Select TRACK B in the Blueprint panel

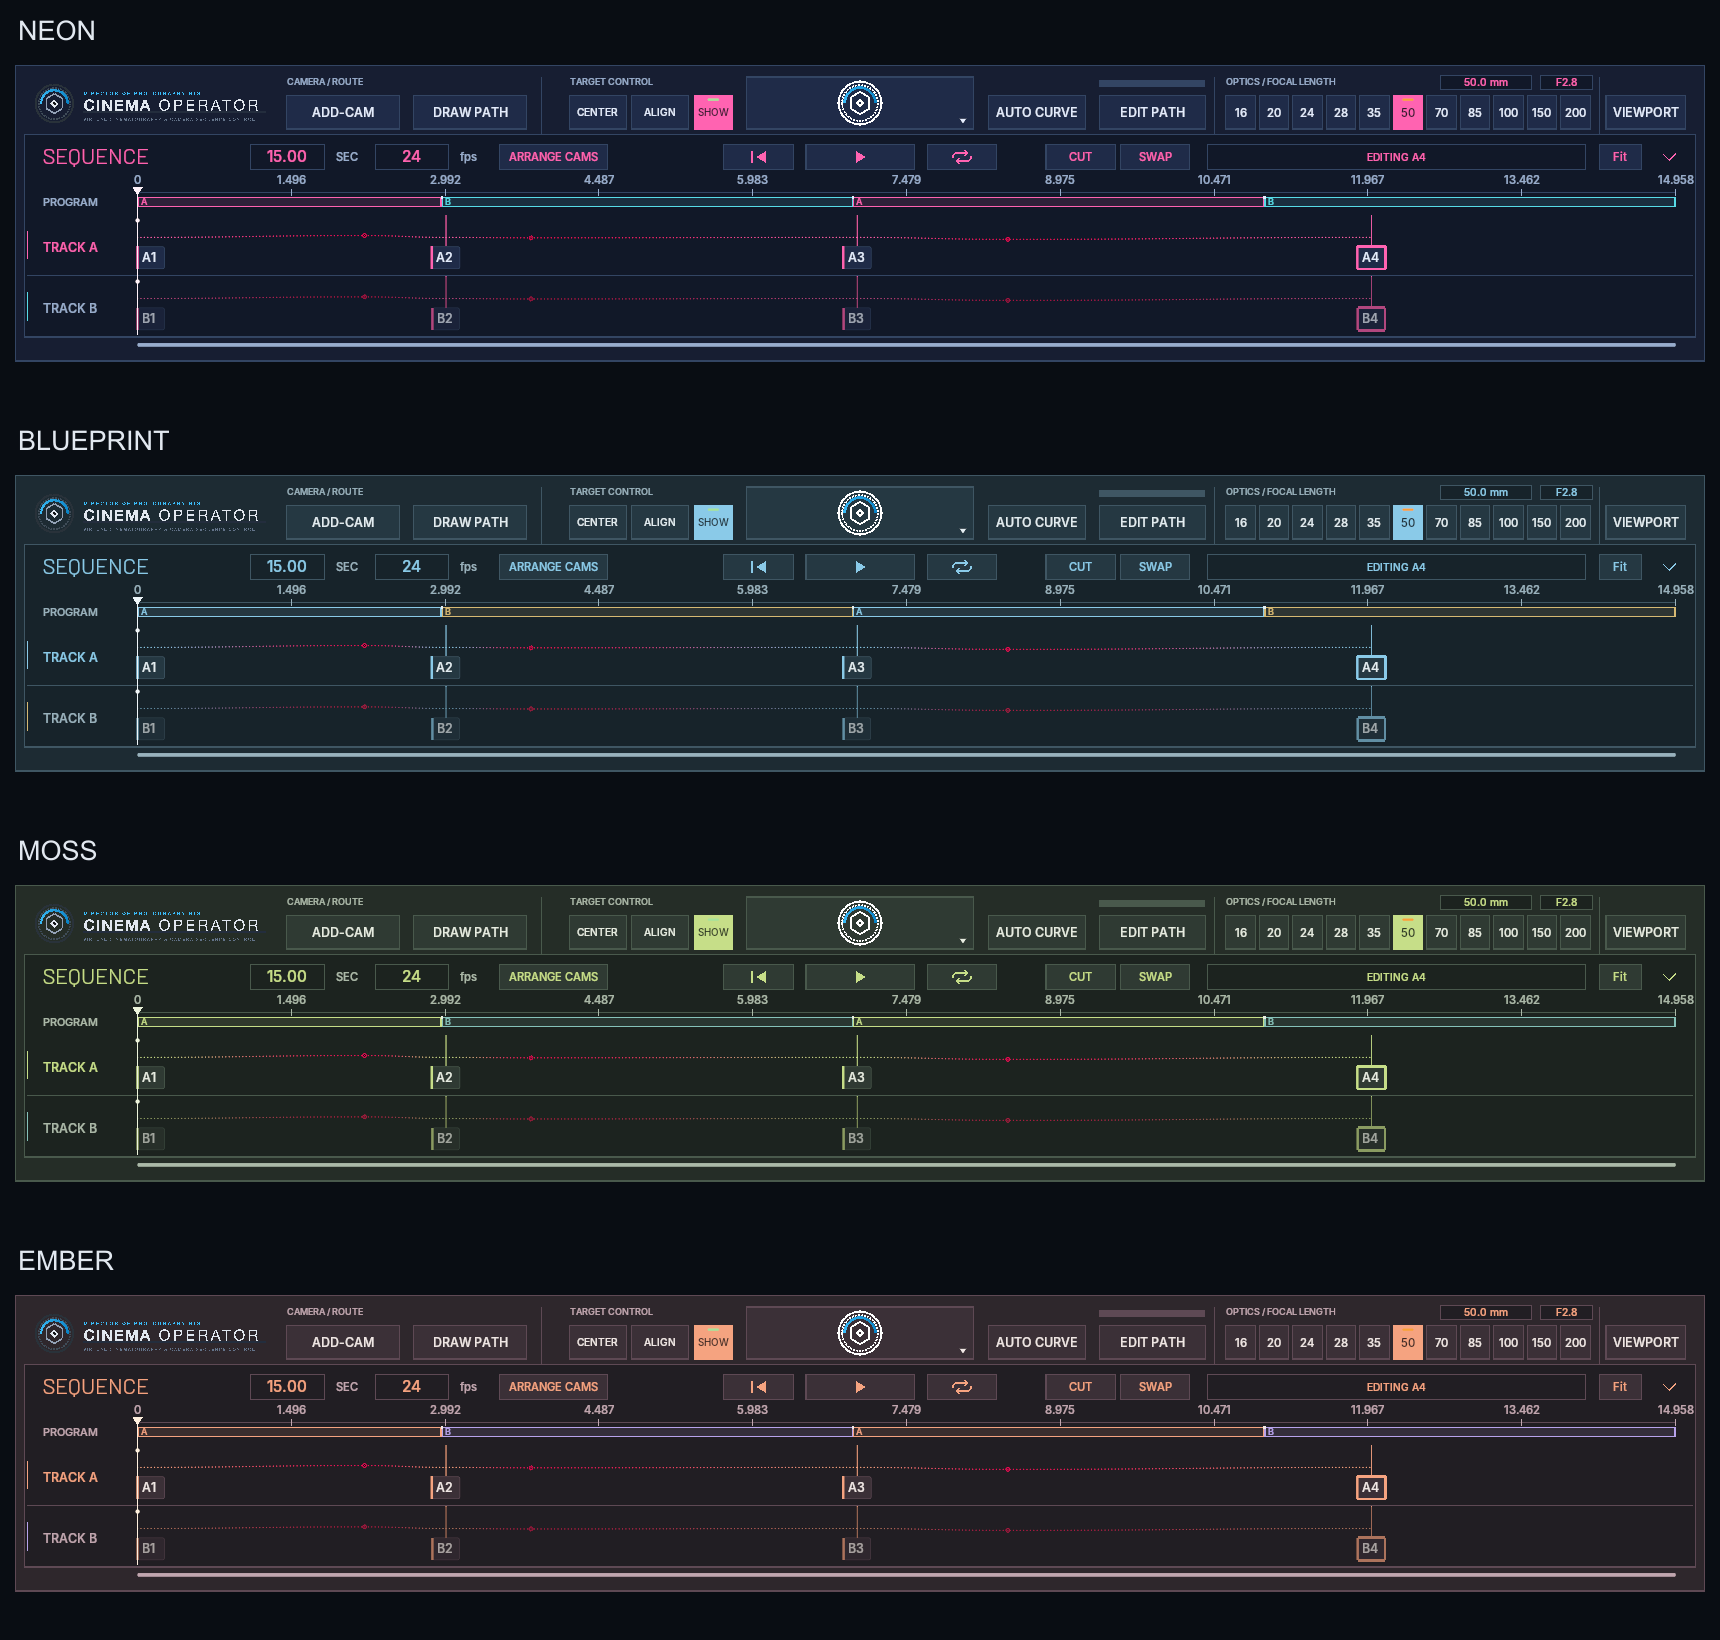coord(70,718)
